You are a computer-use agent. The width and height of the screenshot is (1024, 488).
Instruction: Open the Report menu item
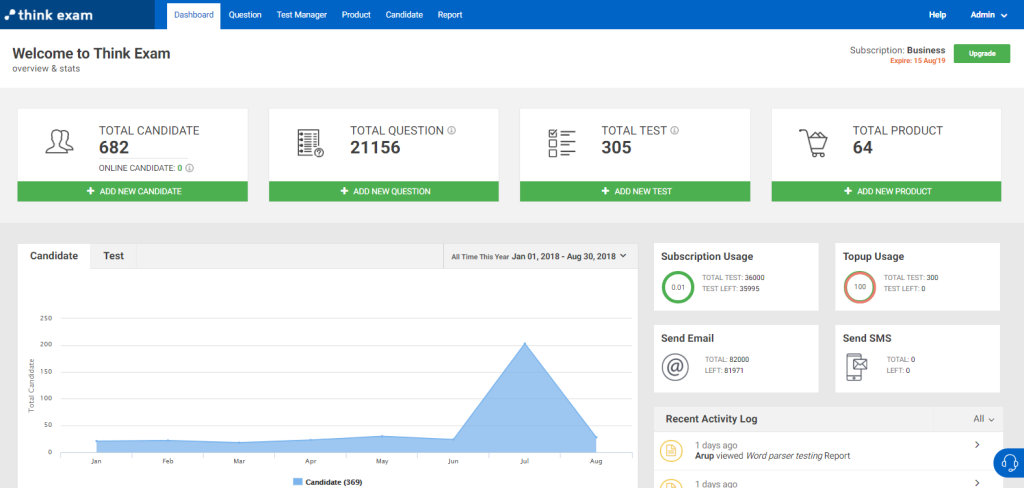[450, 15]
